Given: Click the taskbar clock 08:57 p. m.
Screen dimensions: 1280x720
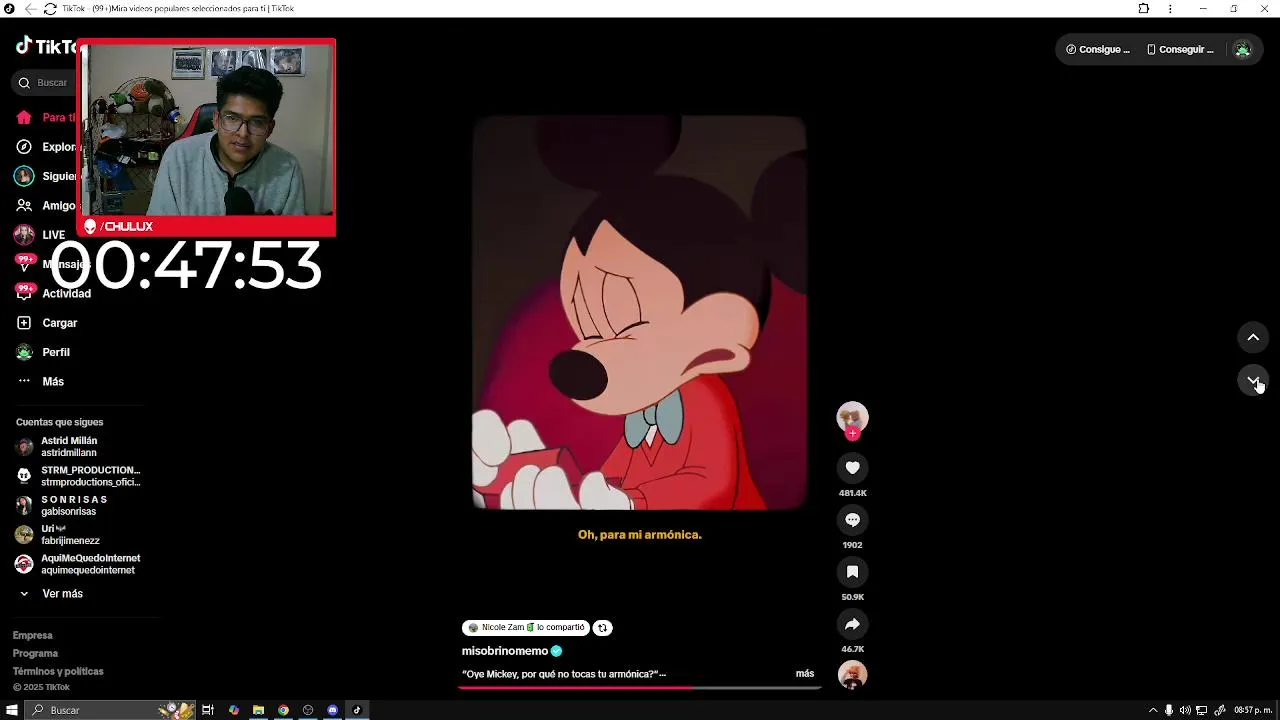Looking at the screenshot, I should coord(1253,710).
